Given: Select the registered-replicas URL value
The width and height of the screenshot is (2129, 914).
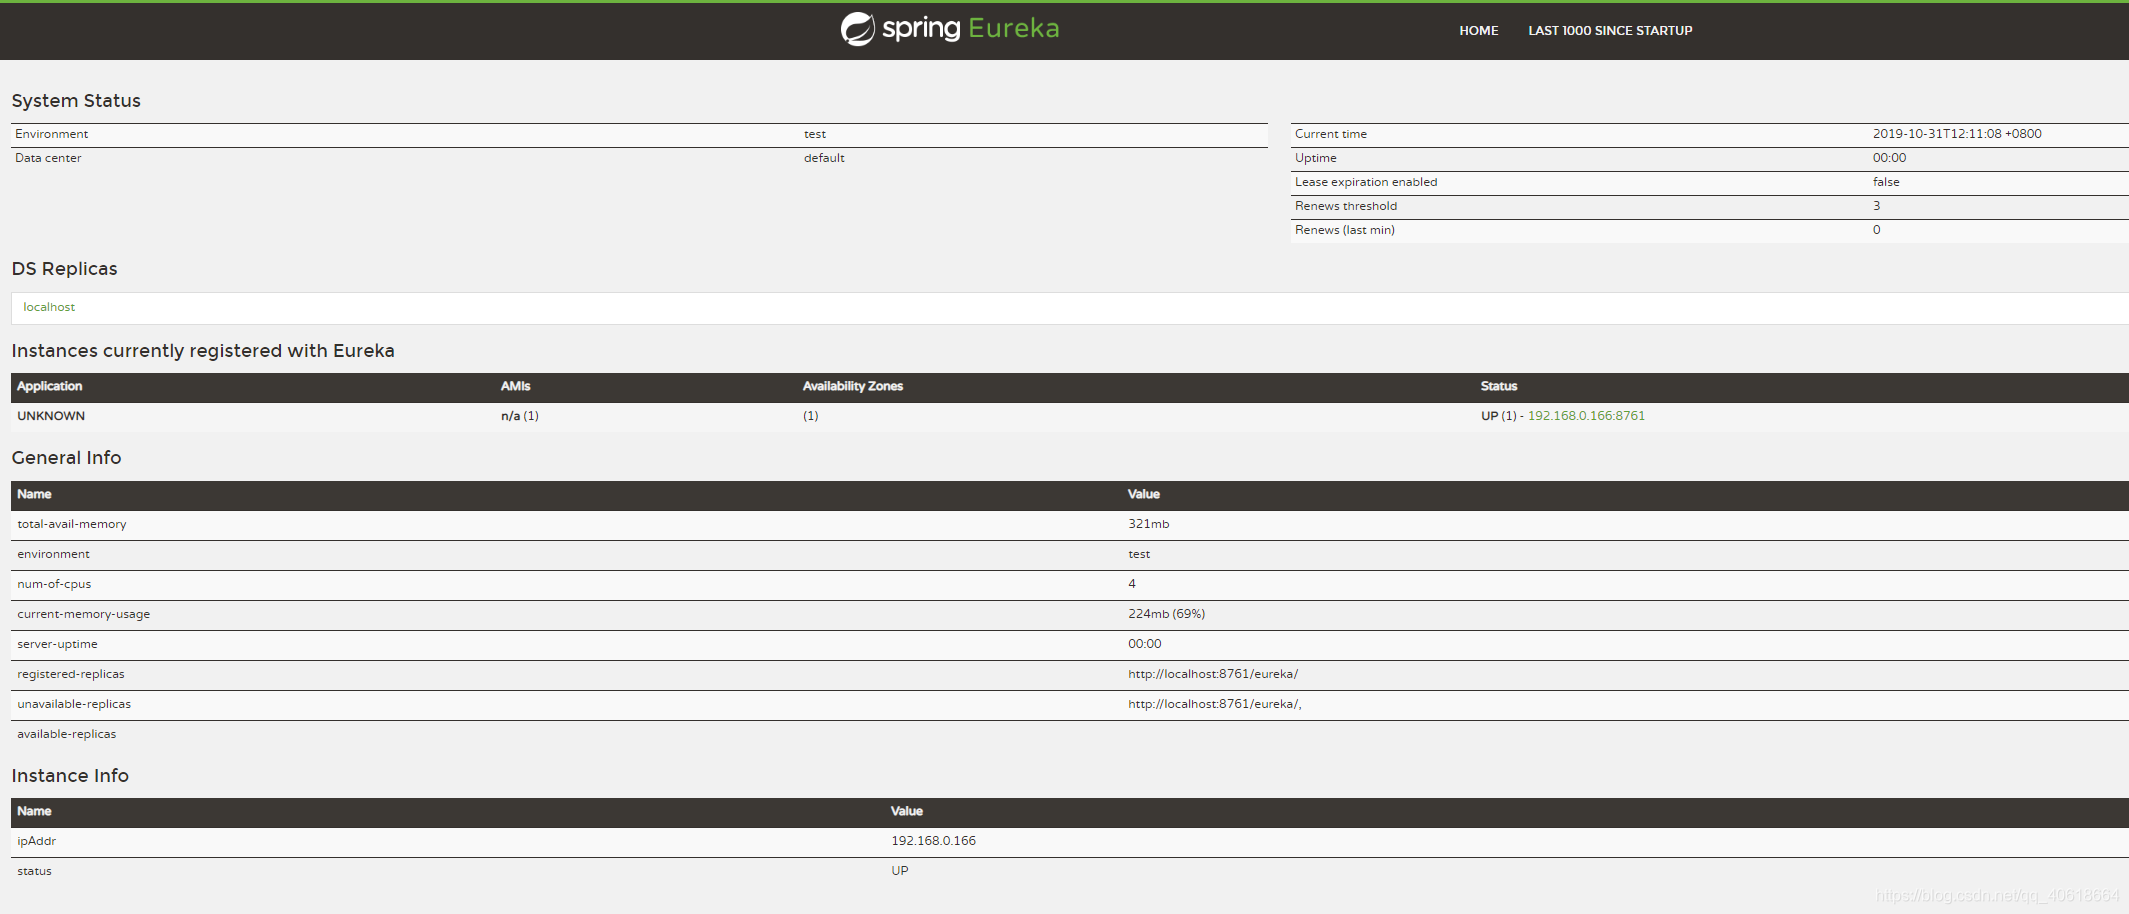Looking at the screenshot, I should [x=1213, y=674].
